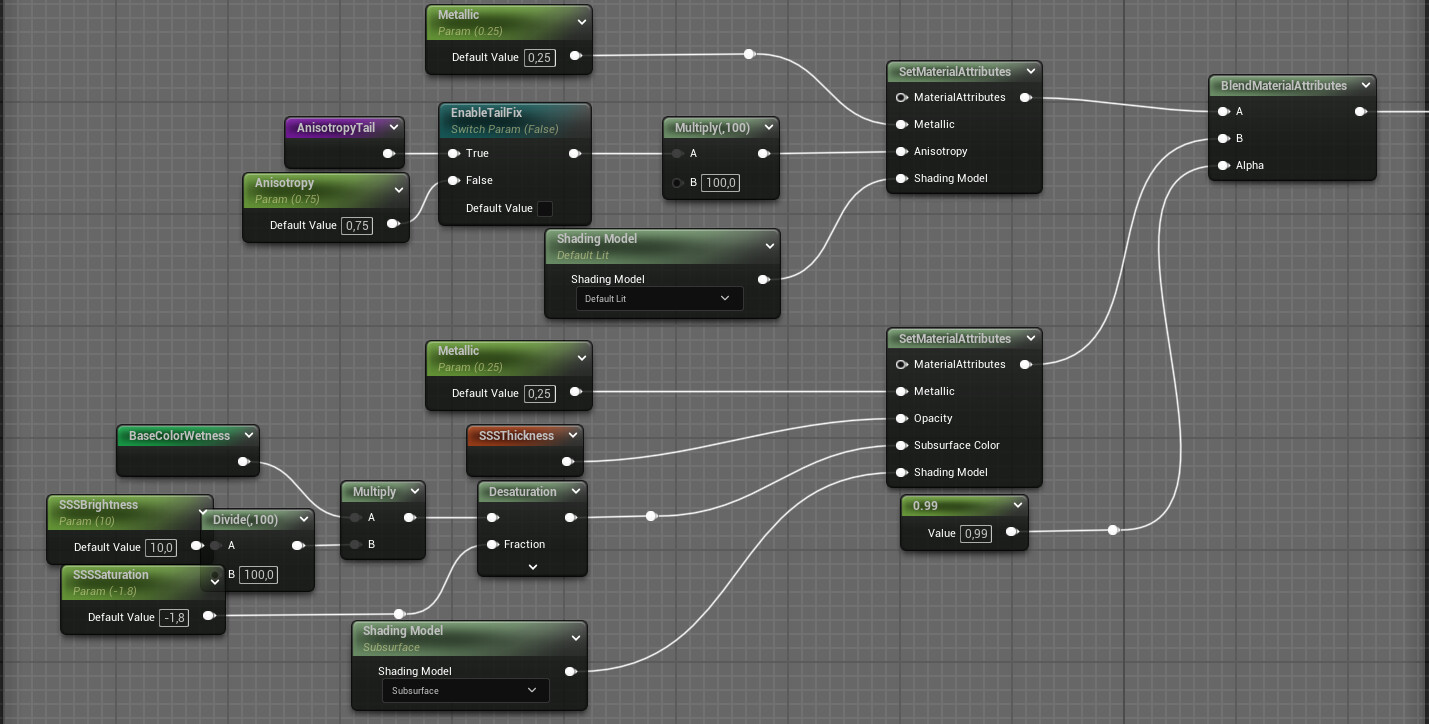
Task: Click the Desaturation output pin
Action: pyautogui.click(x=571, y=517)
